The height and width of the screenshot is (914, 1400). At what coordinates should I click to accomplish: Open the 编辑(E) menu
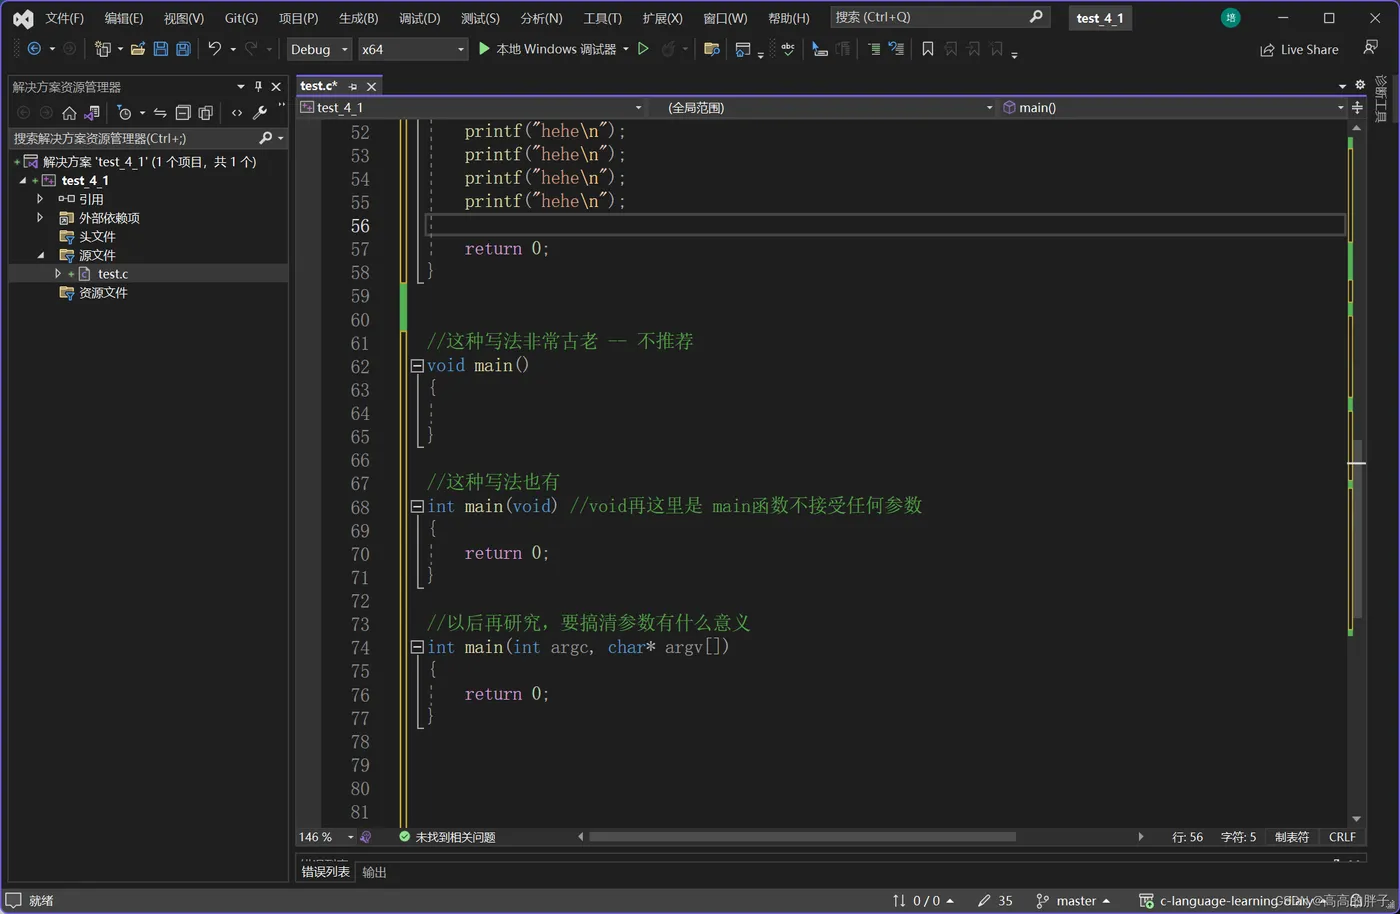124,18
